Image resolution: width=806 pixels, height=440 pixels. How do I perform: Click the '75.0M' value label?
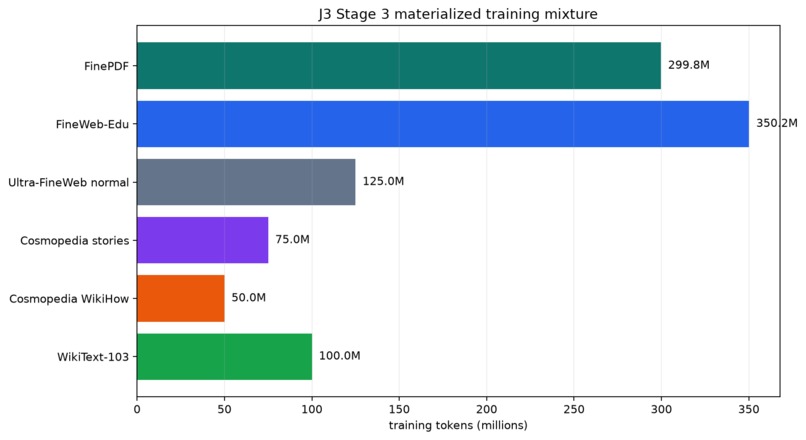[292, 239]
